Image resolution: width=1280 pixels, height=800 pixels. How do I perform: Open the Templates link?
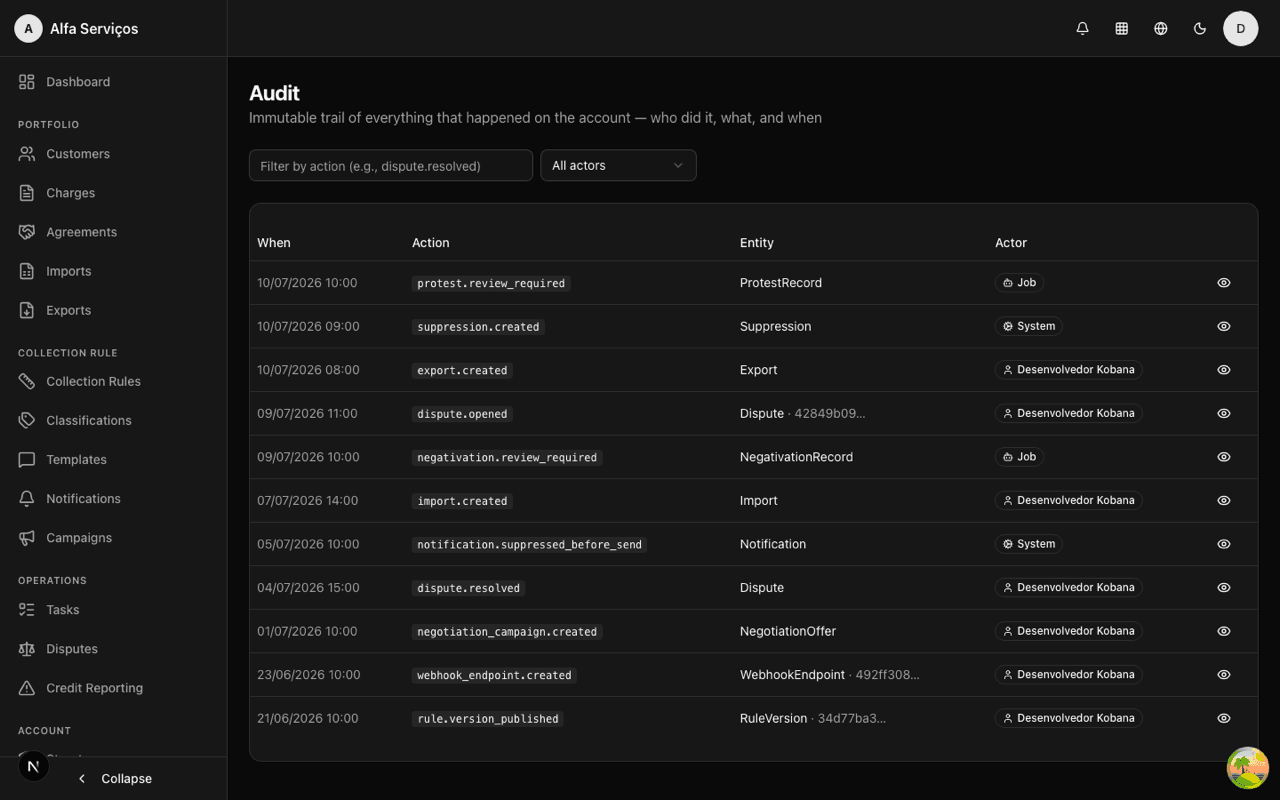[113, 460]
